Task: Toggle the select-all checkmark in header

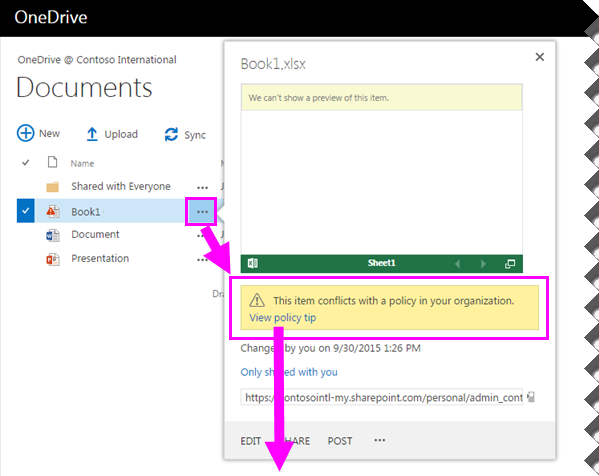Action: 26,162
